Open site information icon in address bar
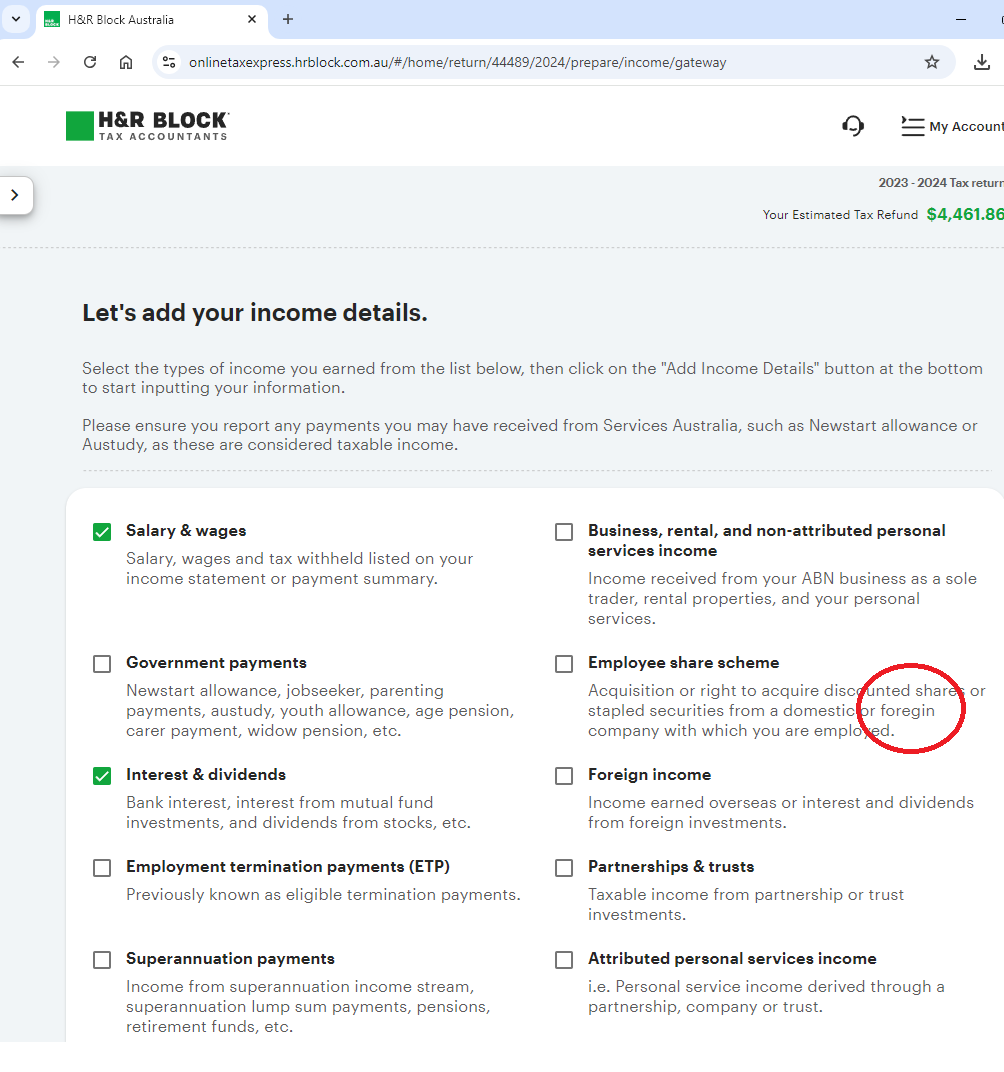This screenshot has width=1004, height=1072. 169,62
